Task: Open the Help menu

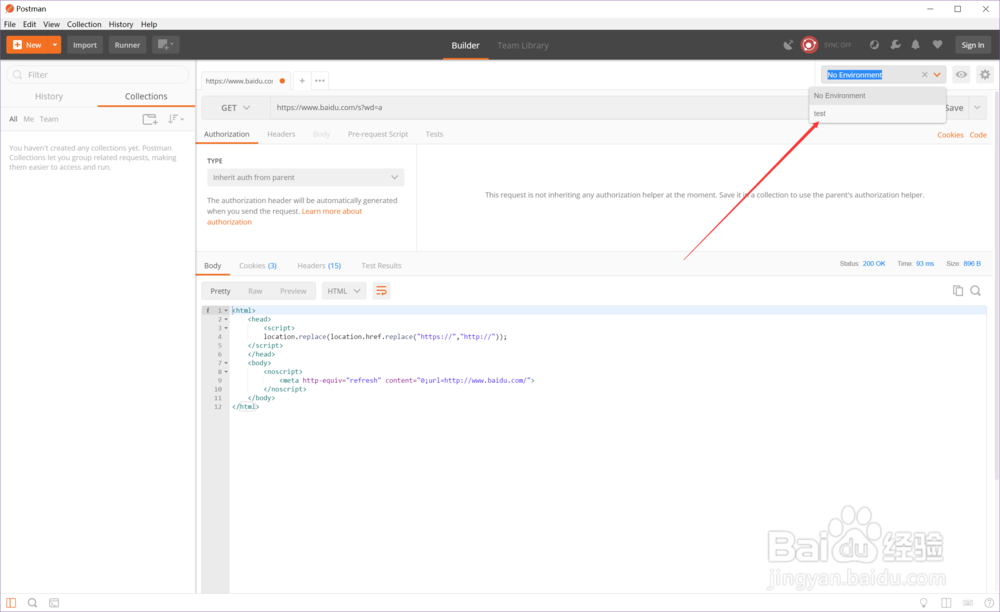Action: (x=149, y=24)
